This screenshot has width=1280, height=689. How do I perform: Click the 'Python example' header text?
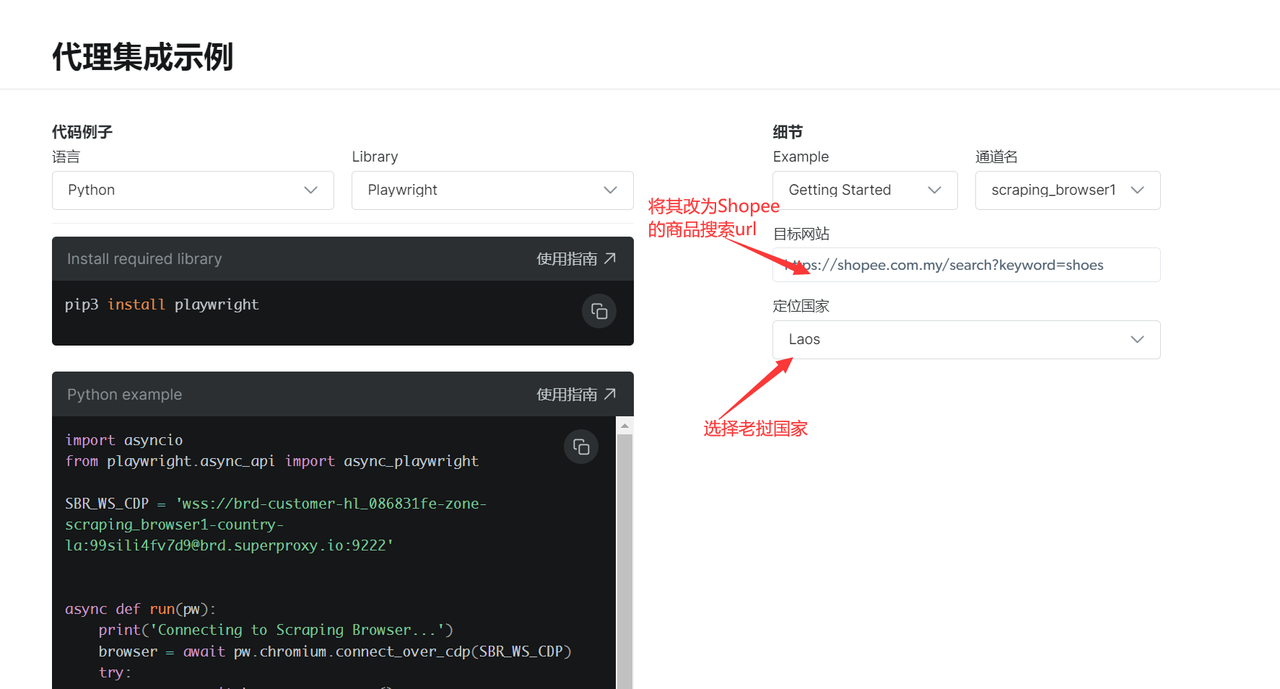(124, 394)
